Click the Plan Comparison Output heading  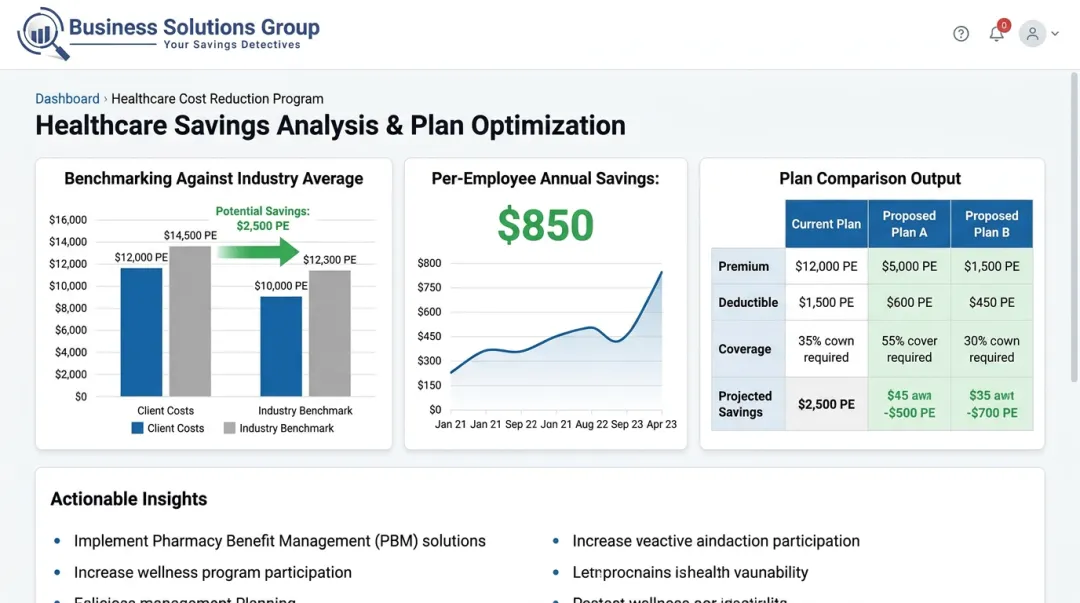click(870, 178)
